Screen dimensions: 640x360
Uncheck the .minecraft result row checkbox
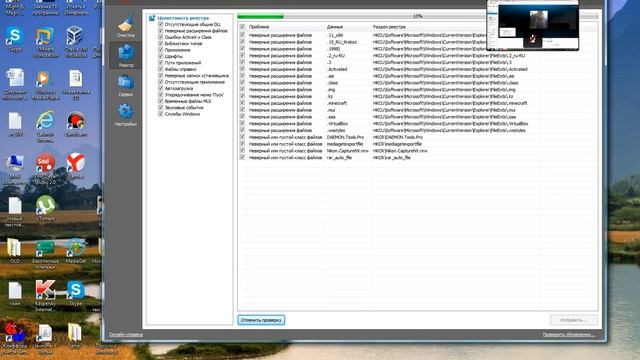[x=242, y=103]
